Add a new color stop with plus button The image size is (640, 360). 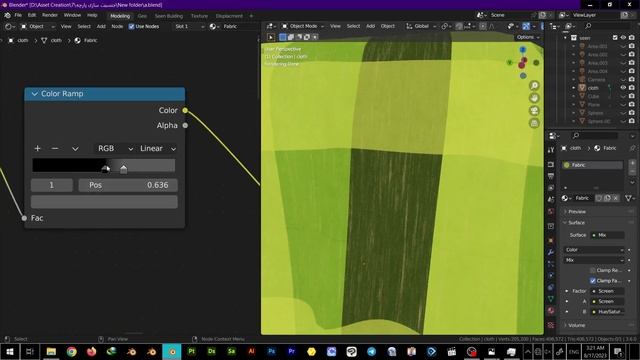click(37, 148)
